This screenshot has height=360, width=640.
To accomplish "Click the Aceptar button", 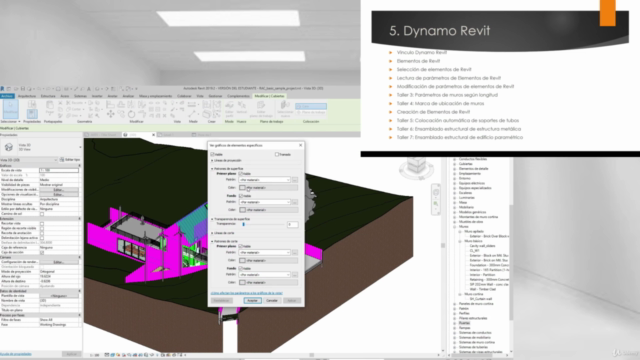I will 252,300.
